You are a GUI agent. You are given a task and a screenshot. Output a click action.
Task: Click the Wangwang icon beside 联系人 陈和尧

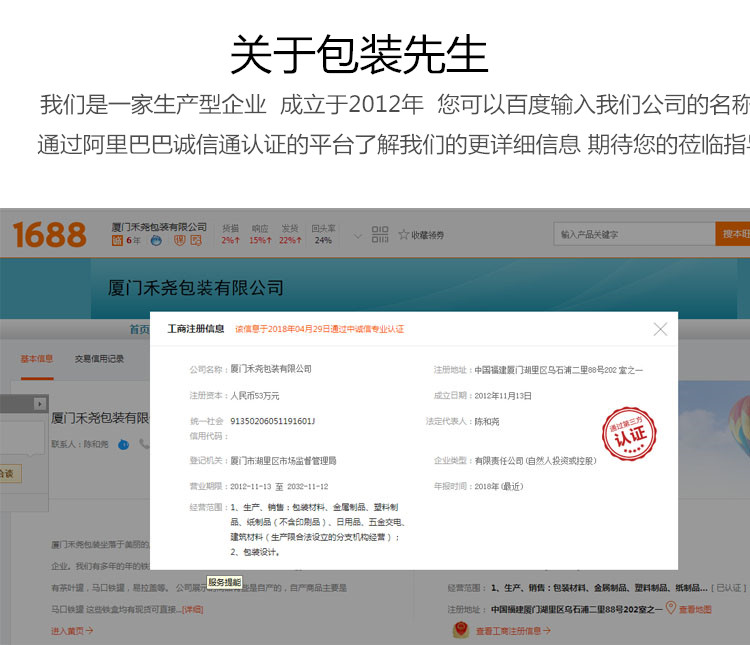click(124, 445)
